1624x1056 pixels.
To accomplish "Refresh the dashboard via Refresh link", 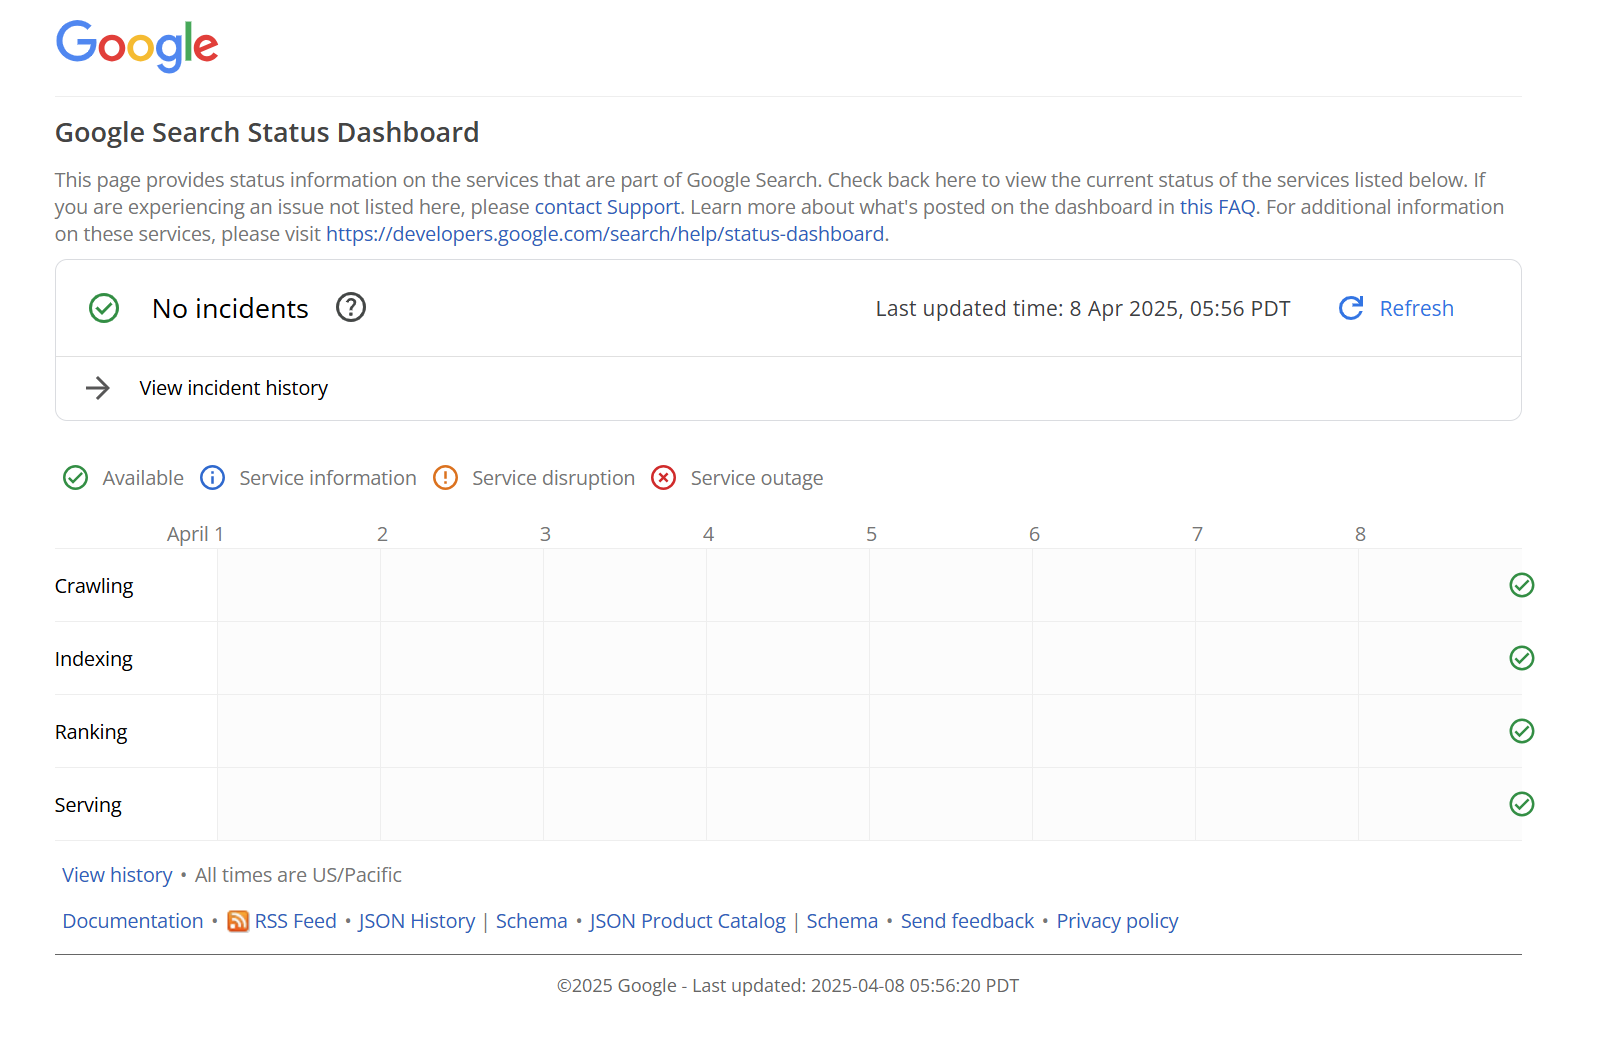I will click(1416, 308).
